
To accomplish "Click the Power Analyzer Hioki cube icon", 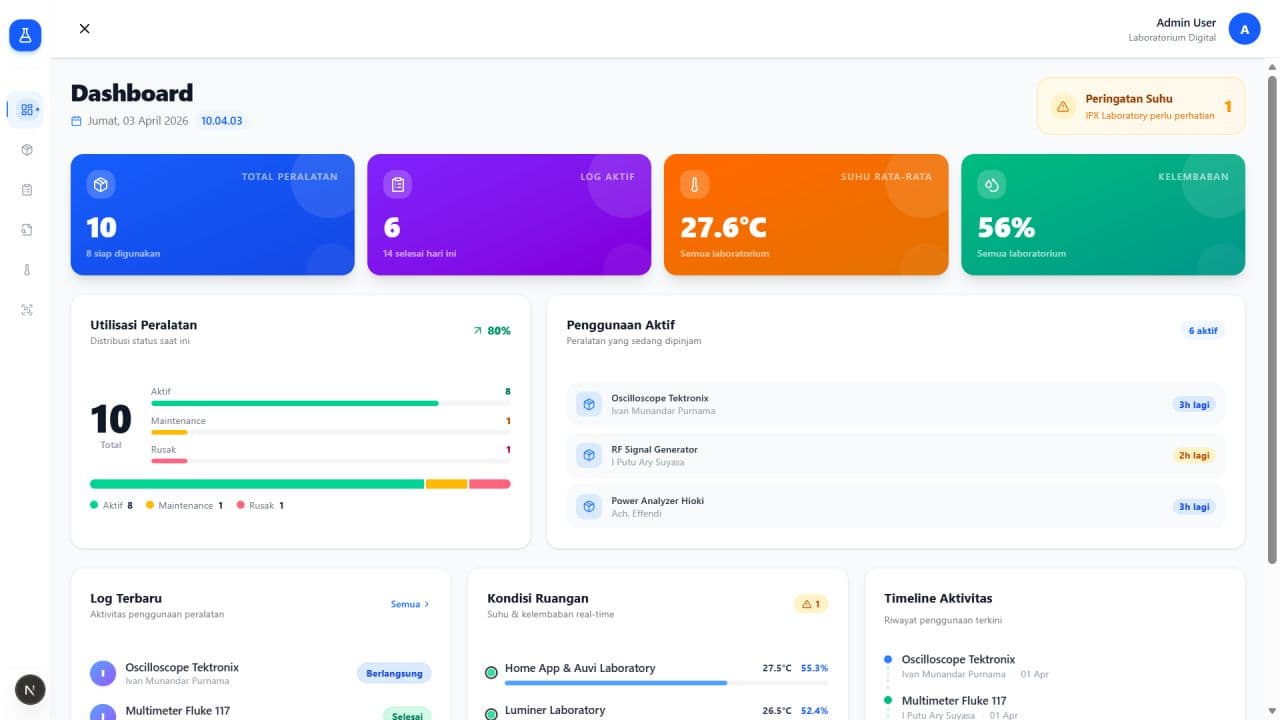I will pos(589,506).
